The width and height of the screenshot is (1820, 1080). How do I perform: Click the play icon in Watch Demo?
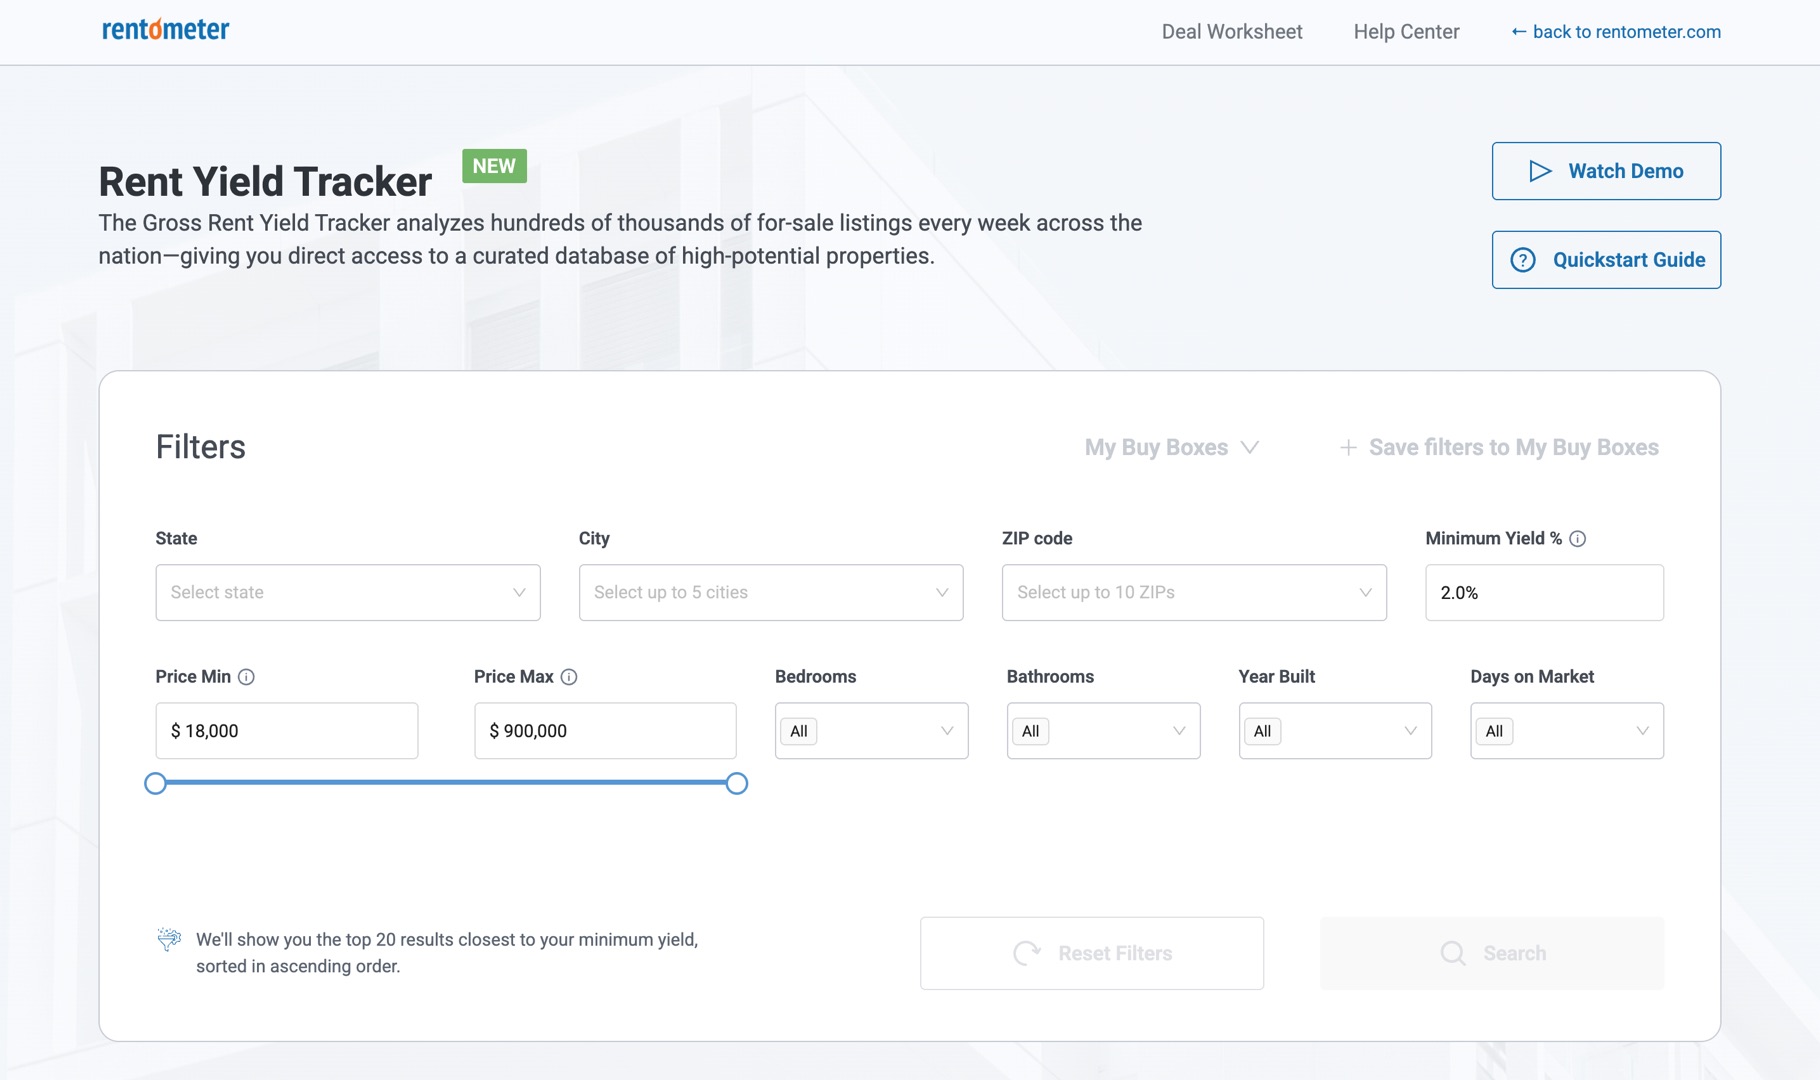(1540, 171)
